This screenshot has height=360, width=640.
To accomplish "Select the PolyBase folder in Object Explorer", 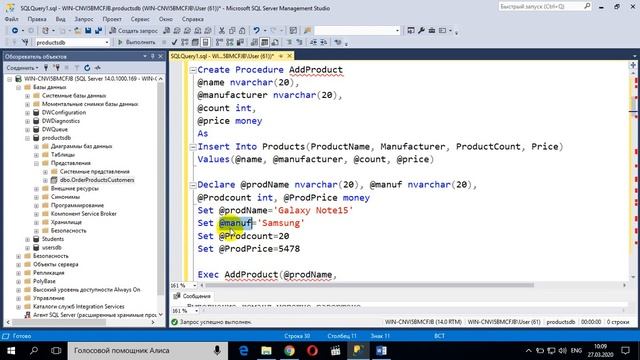I will point(44,281).
